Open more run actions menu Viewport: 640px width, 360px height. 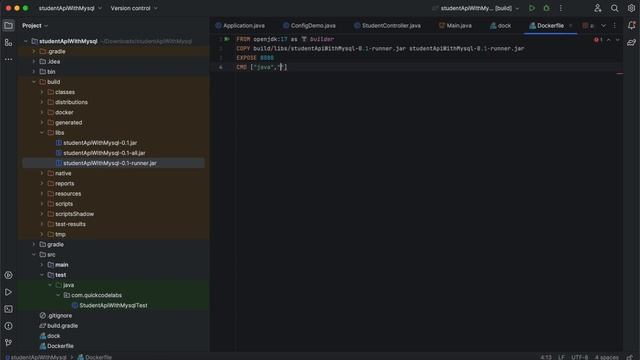click(x=561, y=8)
